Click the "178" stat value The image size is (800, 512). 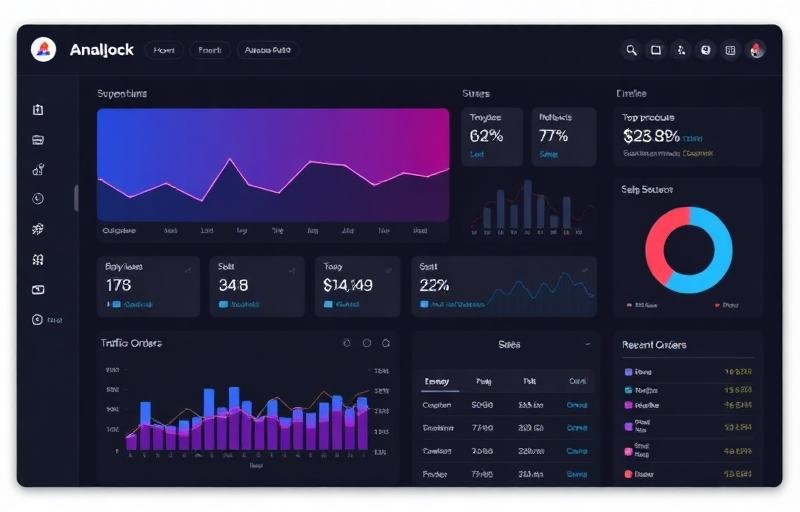tap(118, 285)
